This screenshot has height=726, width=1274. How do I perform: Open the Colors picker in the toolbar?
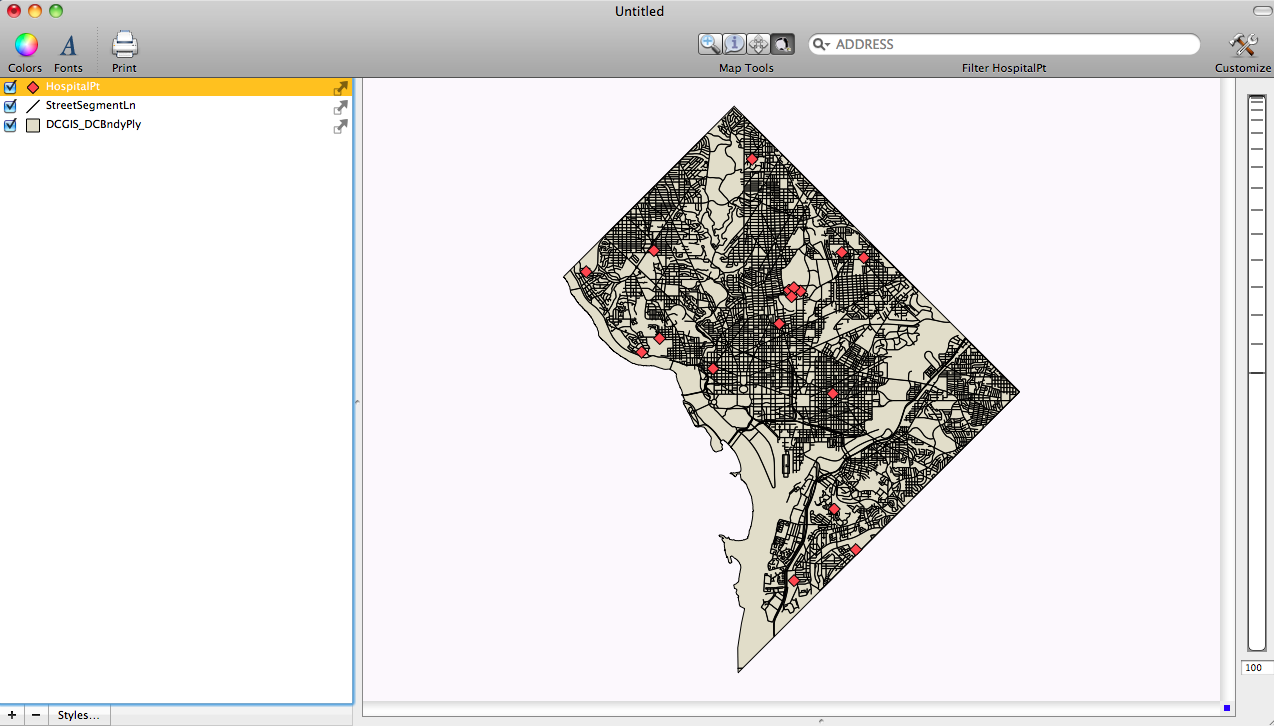(x=25, y=45)
